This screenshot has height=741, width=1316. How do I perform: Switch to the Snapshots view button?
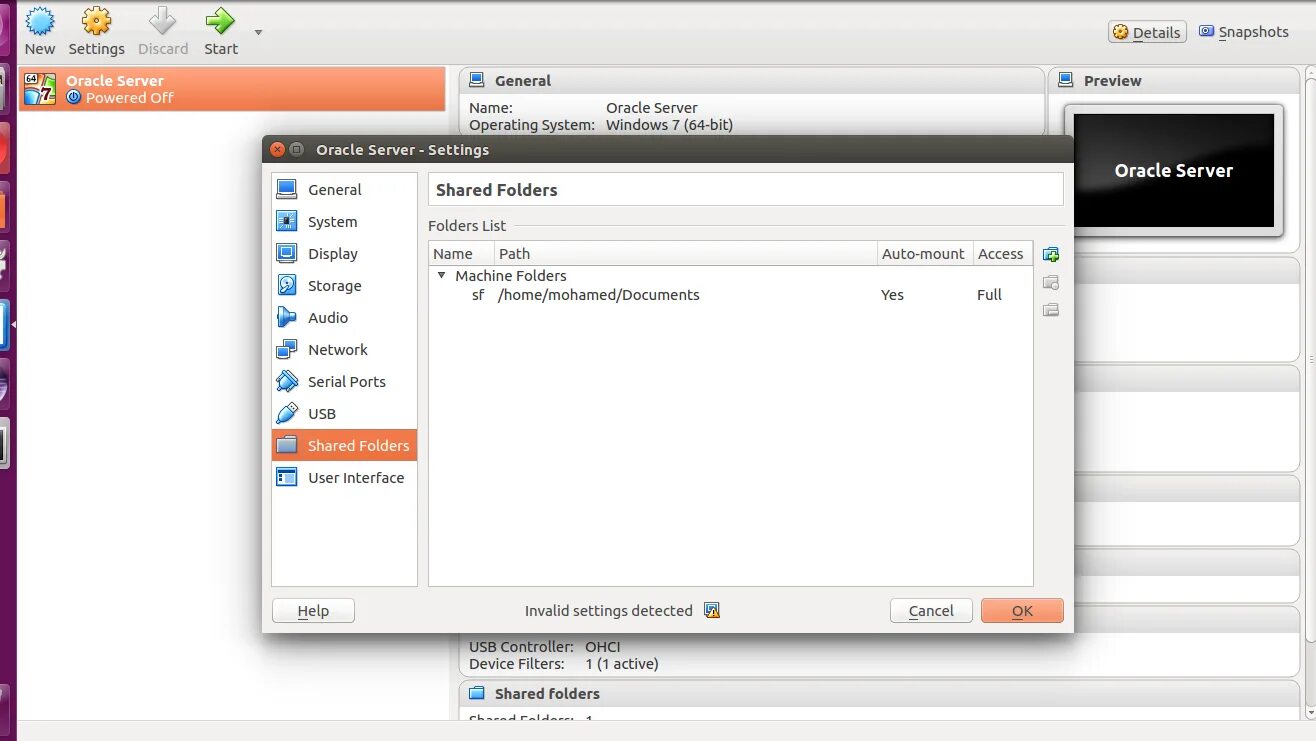pos(1244,32)
